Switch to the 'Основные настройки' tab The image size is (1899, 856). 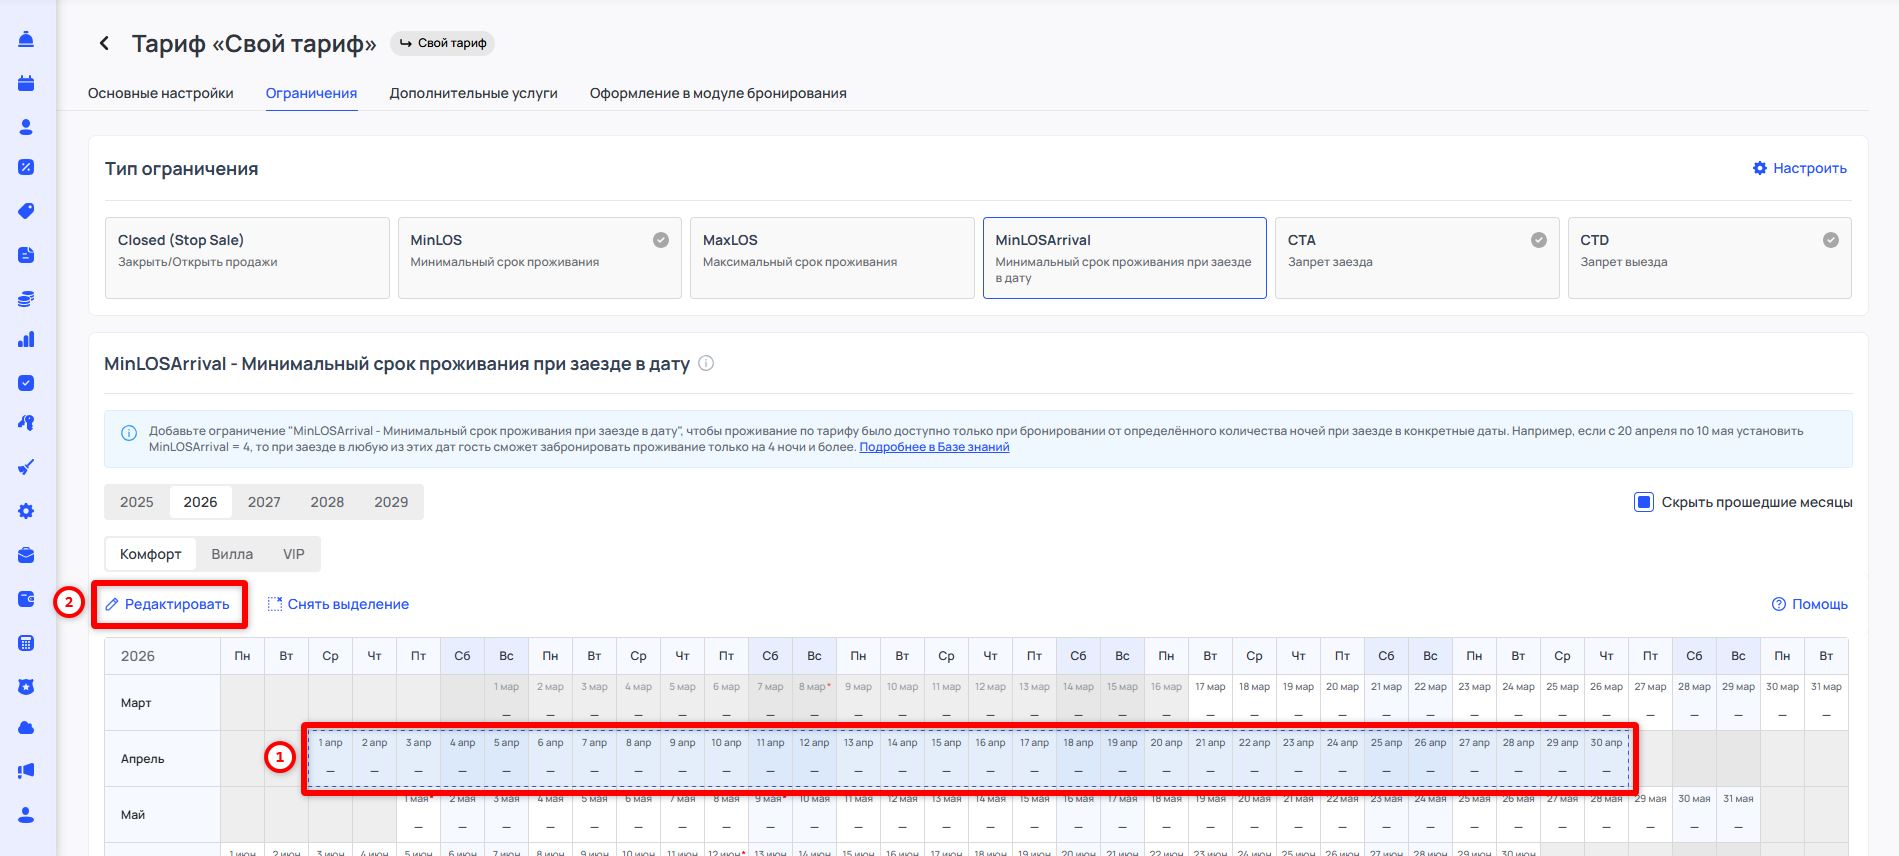coord(160,93)
